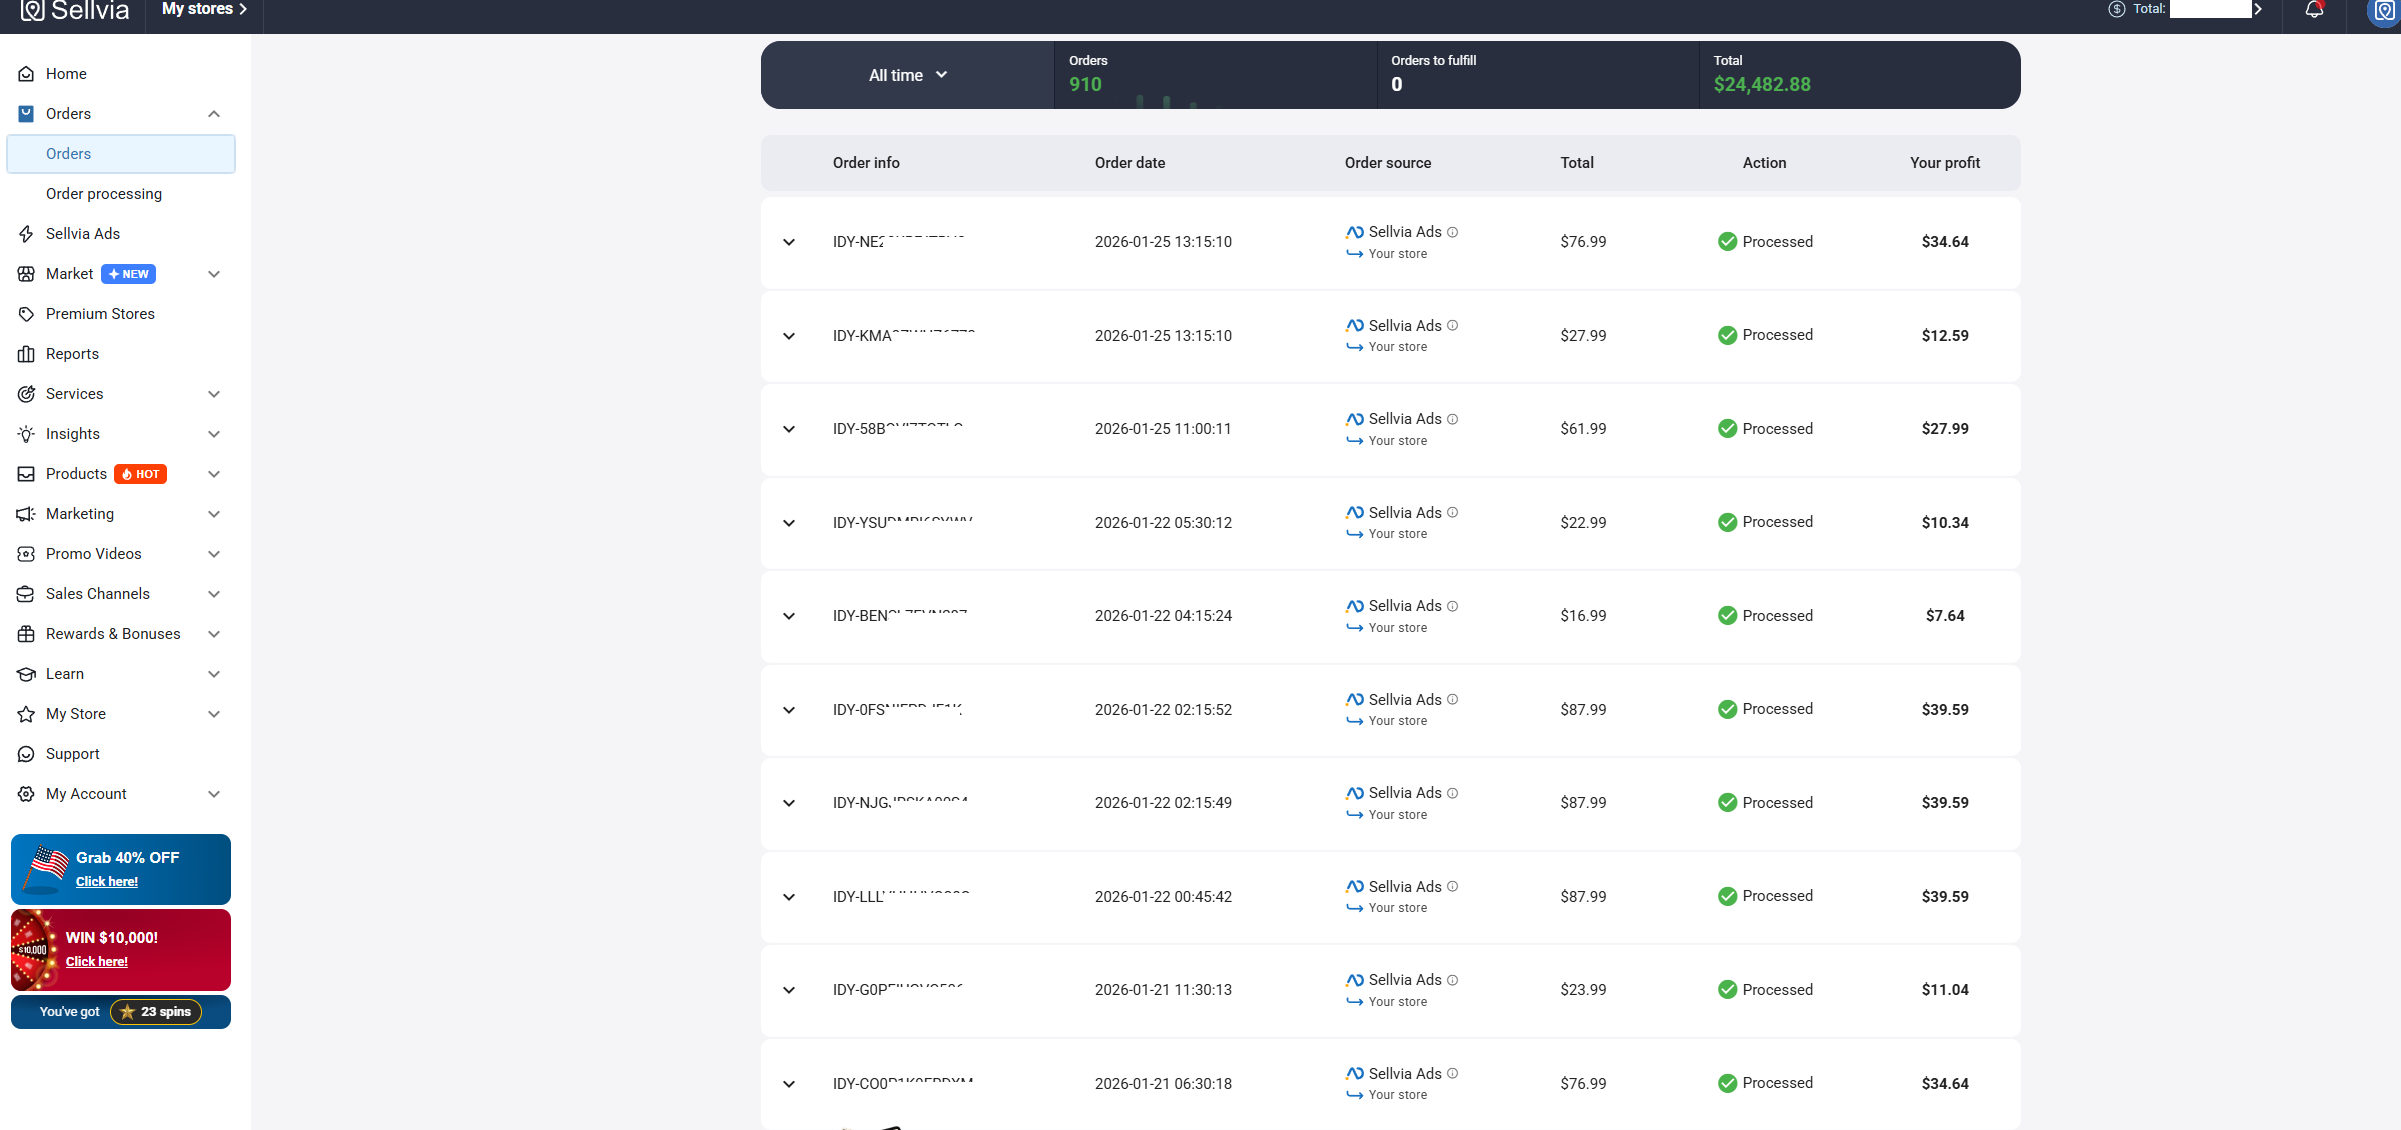
Task: Click the notification bell icon
Action: coord(2313,10)
